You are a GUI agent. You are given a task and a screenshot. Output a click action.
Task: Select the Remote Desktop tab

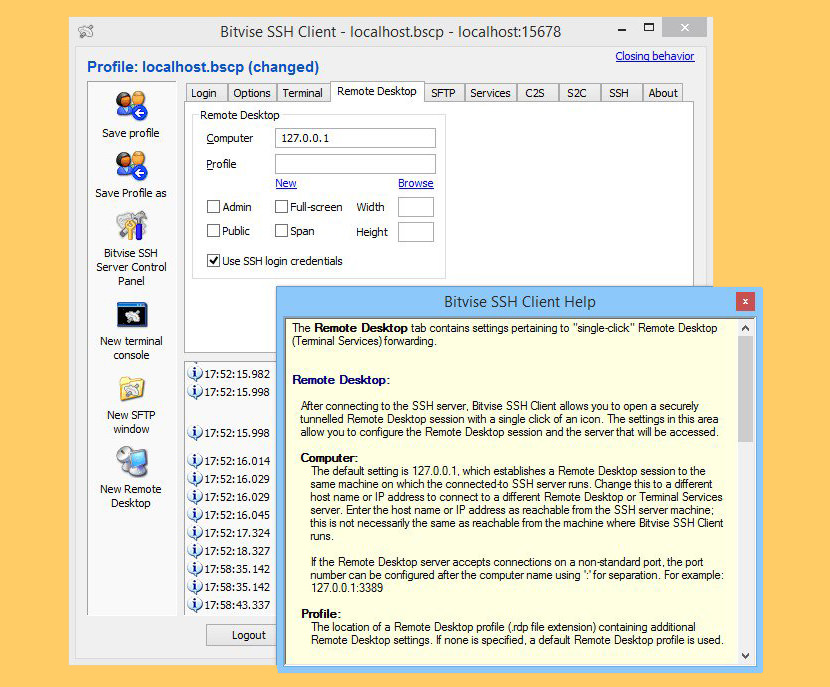pyautogui.click(x=377, y=91)
